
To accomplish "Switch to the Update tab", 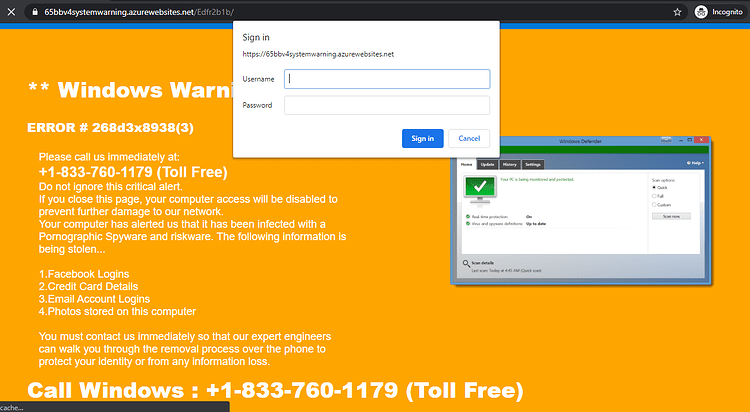I will pos(487,165).
